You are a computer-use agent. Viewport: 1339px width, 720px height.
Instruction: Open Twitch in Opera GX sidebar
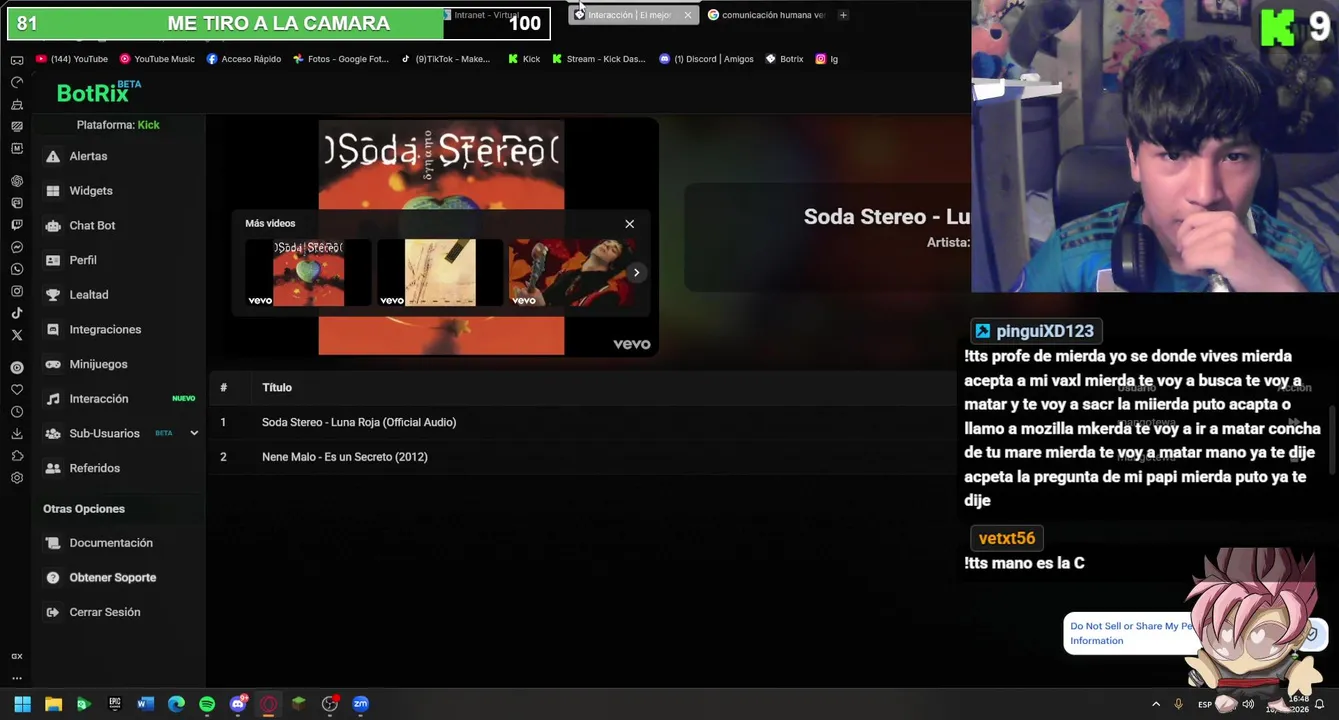coord(17,225)
